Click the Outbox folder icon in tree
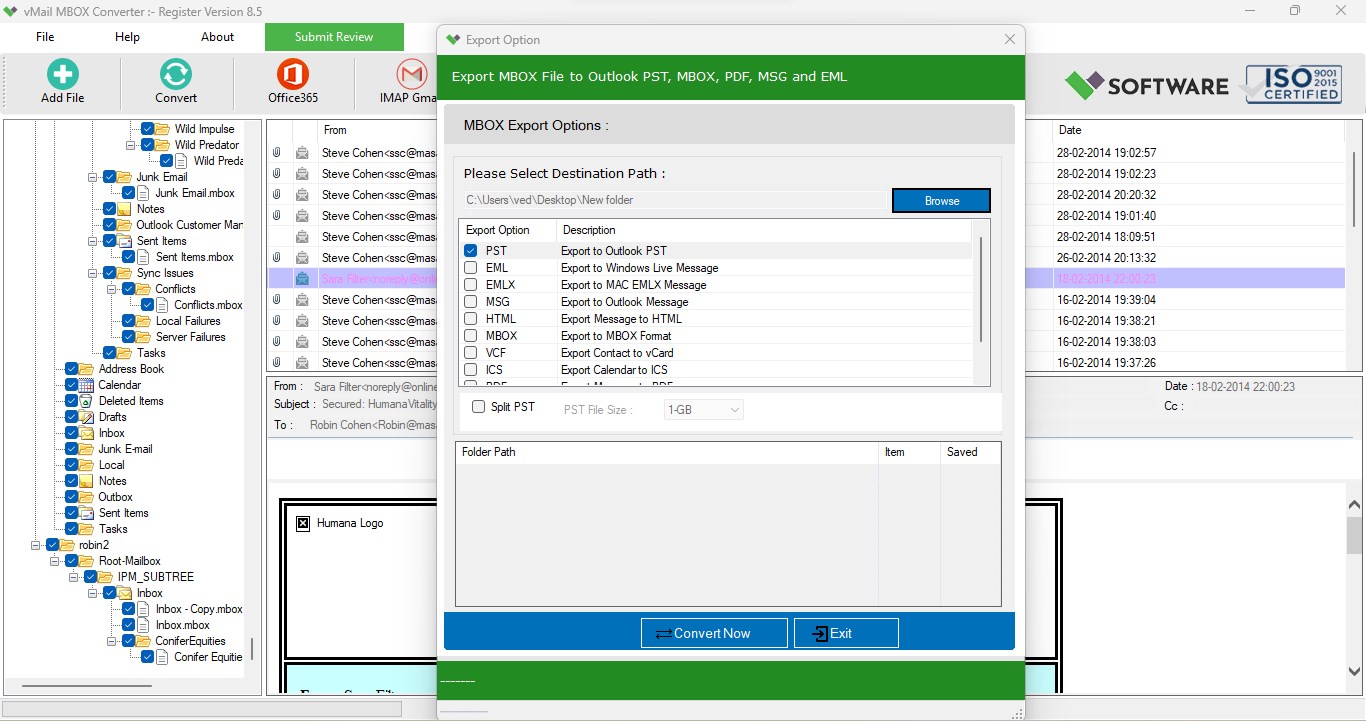The width and height of the screenshot is (1366, 721). pyautogui.click(x=88, y=497)
